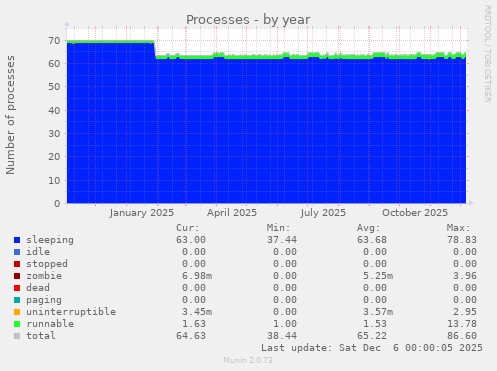Click the 'April 2025' axis label
This screenshot has width=497, height=371.
coord(232,213)
